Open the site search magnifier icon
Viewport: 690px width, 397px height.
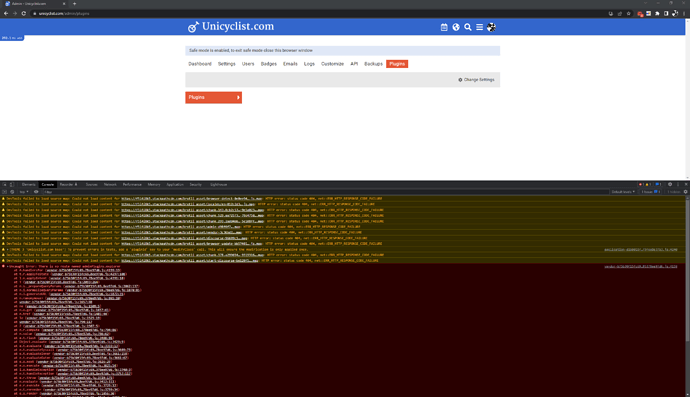click(x=468, y=27)
